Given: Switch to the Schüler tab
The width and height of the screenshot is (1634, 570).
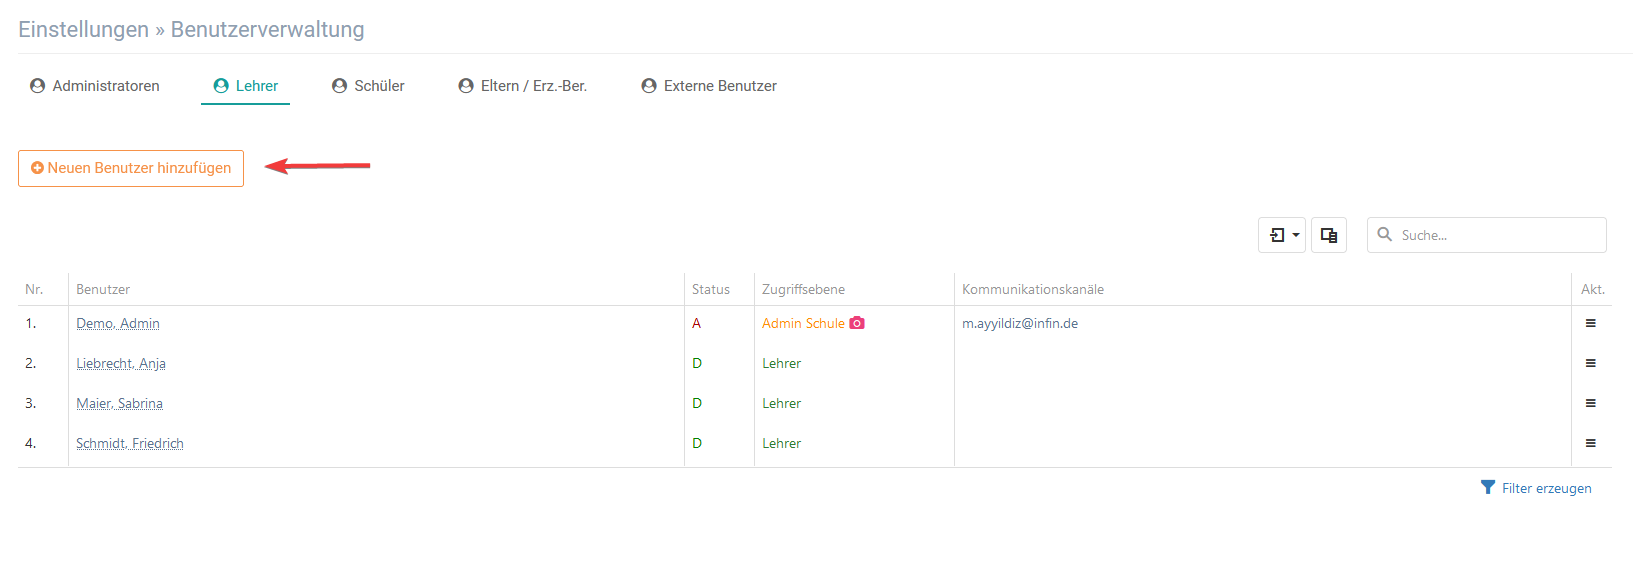Looking at the screenshot, I should tap(368, 86).
